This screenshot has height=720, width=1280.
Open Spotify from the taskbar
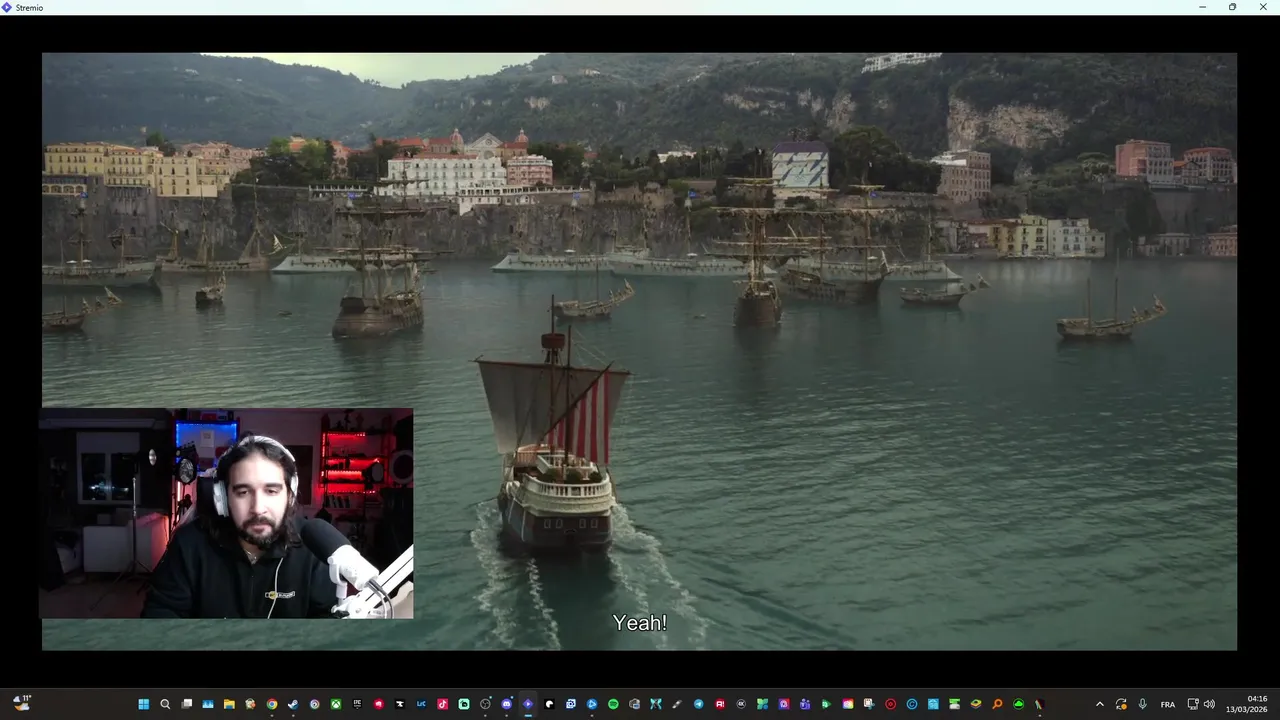[613, 704]
